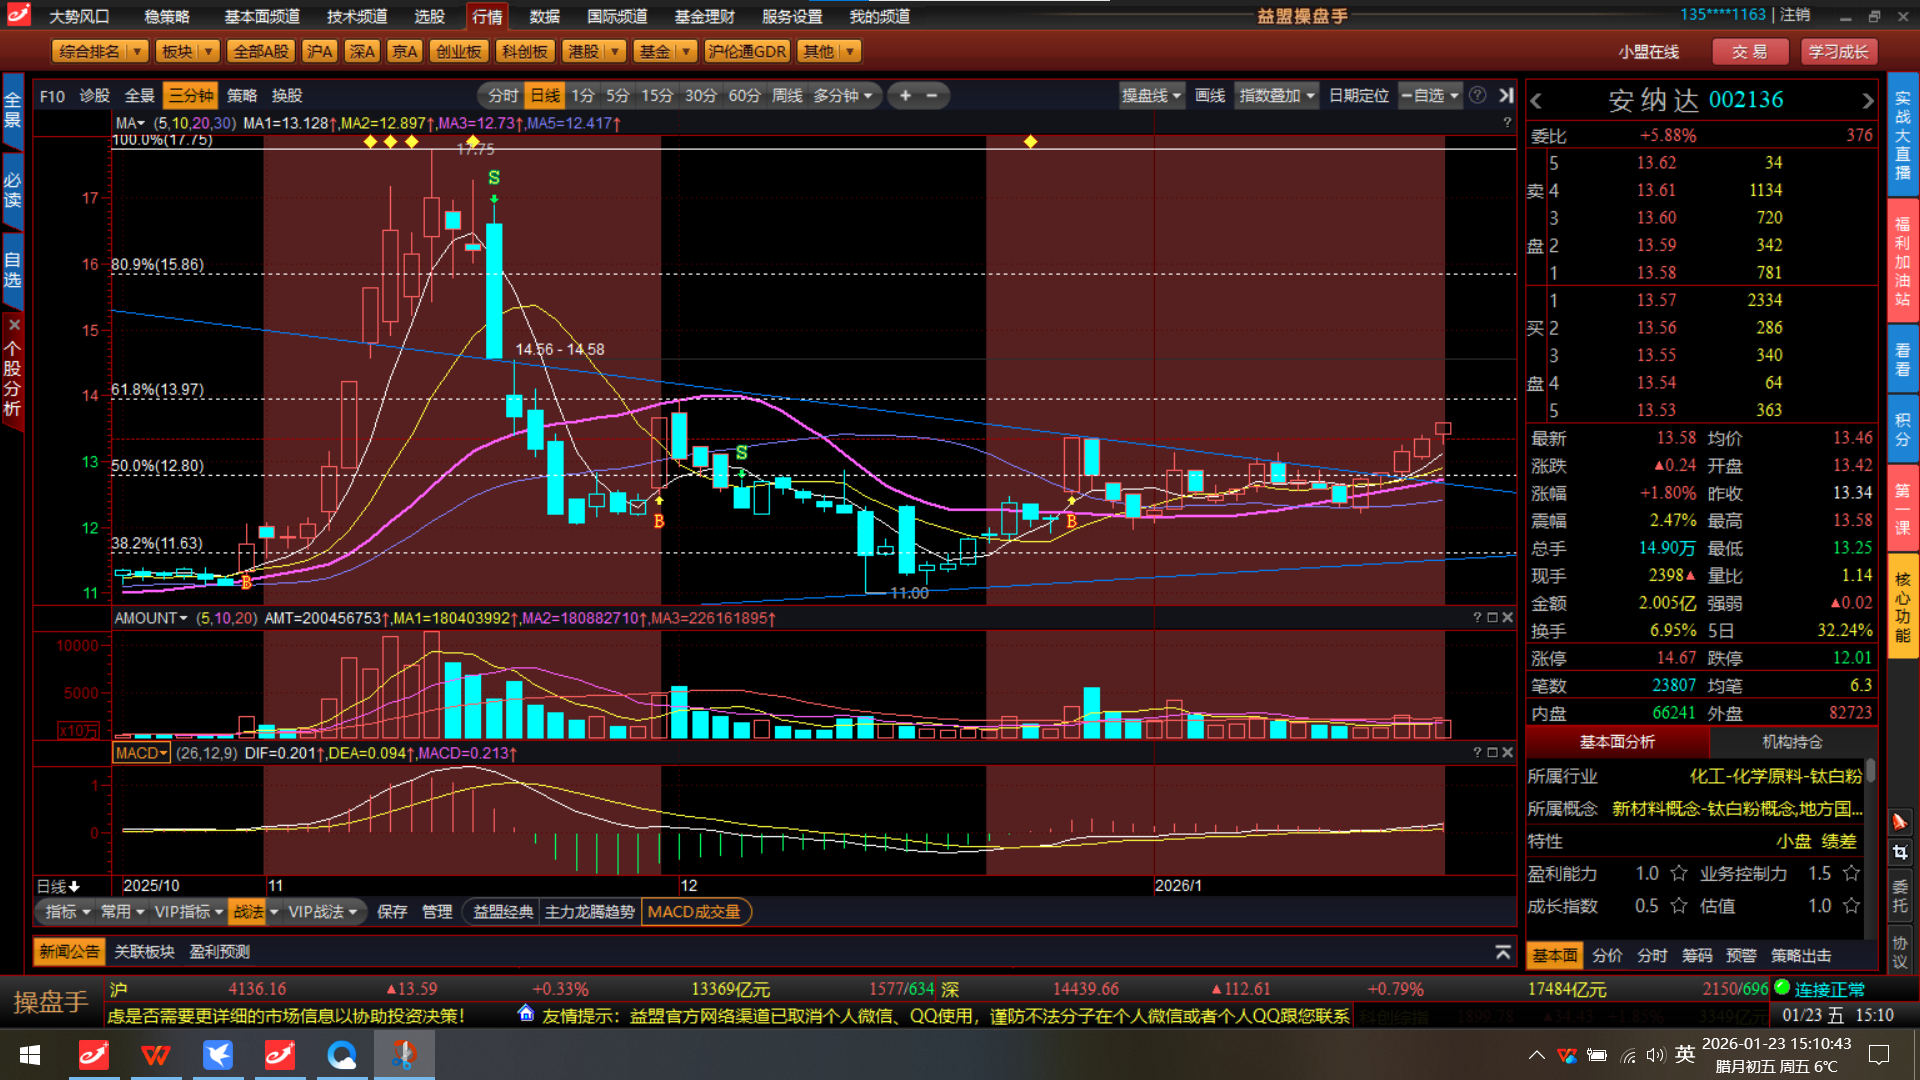
Task: Open the 操盘线 dropdown
Action: [x=1151, y=96]
